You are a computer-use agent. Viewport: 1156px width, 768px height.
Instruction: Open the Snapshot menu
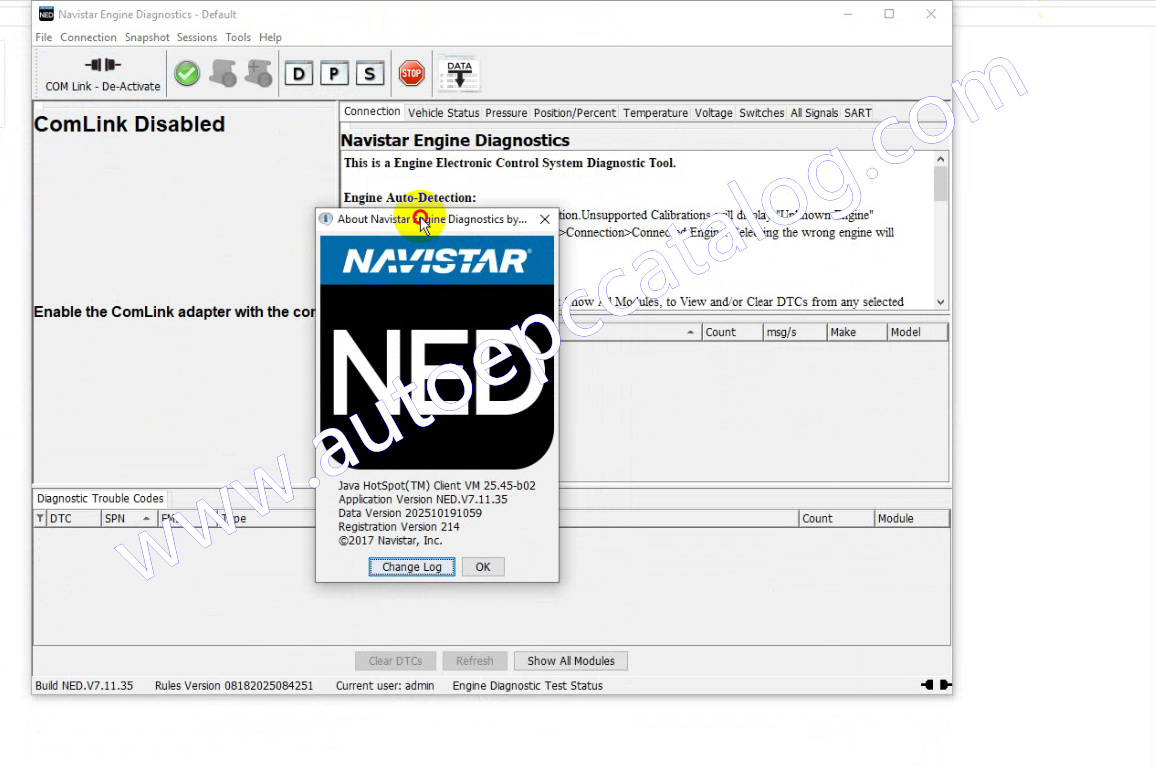(x=147, y=37)
